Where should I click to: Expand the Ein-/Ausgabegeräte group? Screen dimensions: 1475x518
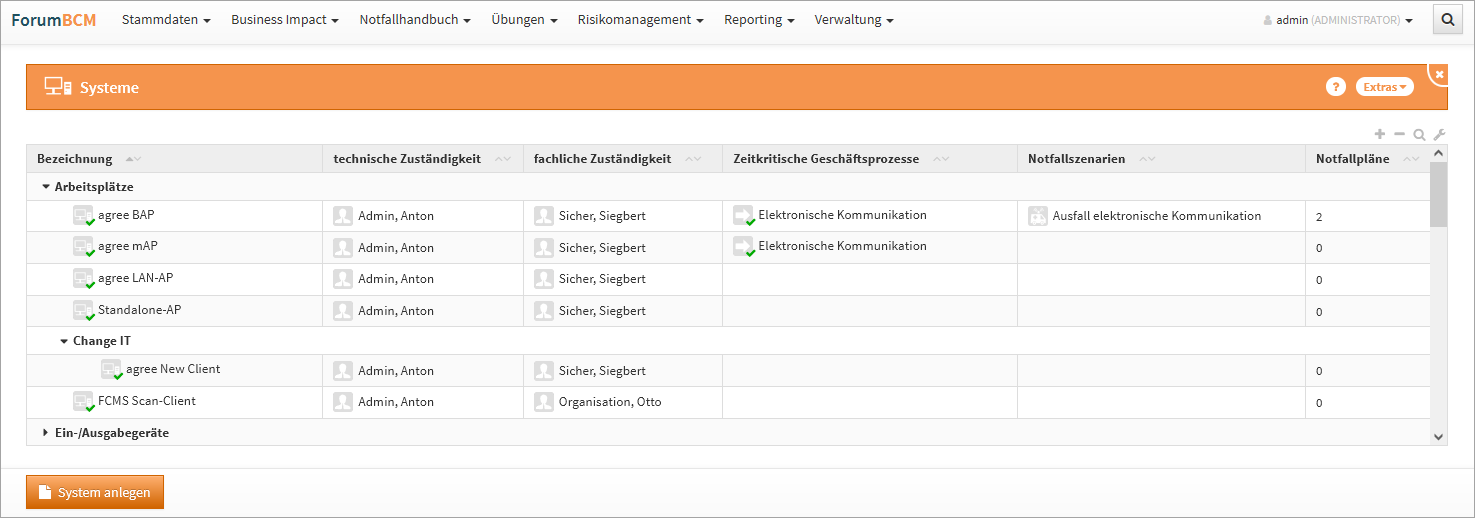click(46, 433)
